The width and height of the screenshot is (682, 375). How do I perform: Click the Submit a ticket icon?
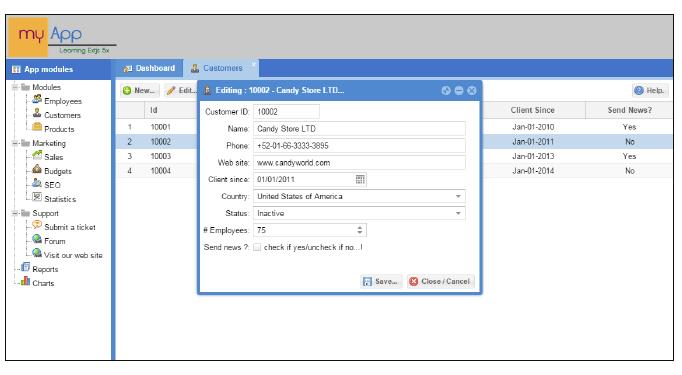click(x=37, y=226)
